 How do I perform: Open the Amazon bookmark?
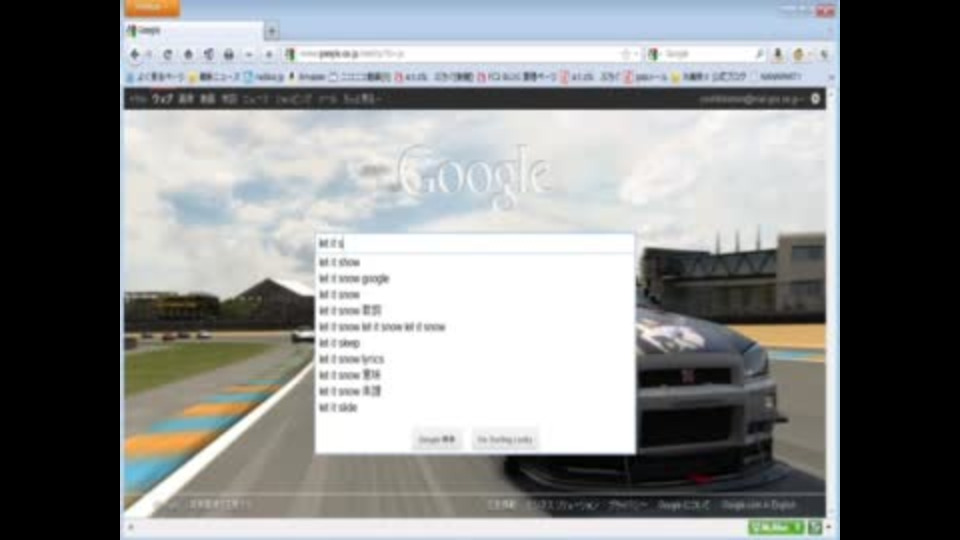pos(307,77)
